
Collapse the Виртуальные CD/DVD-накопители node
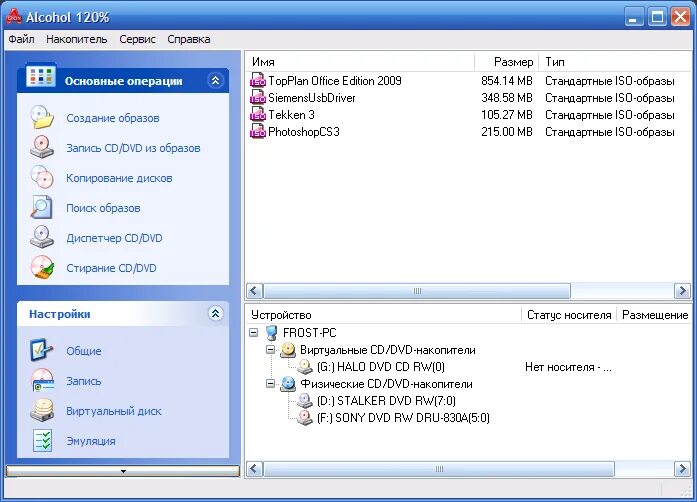(x=270, y=350)
